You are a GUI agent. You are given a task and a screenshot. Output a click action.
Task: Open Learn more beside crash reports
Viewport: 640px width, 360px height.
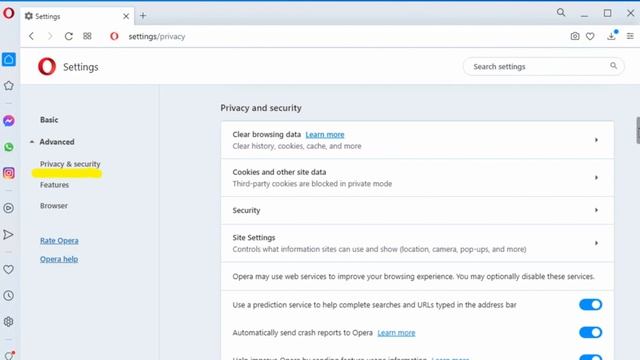(x=396, y=333)
